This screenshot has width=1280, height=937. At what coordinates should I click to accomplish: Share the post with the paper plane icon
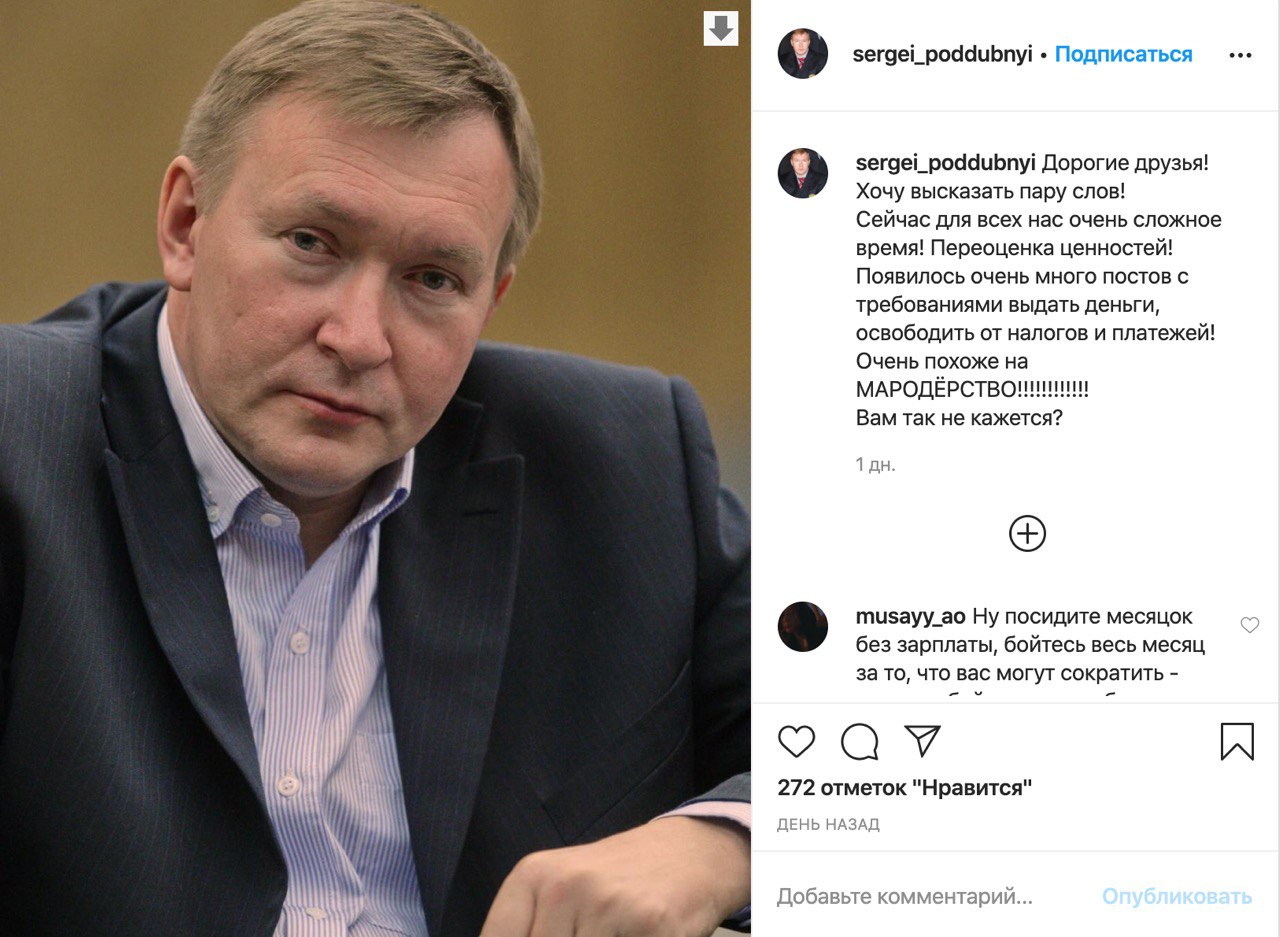click(x=922, y=740)
